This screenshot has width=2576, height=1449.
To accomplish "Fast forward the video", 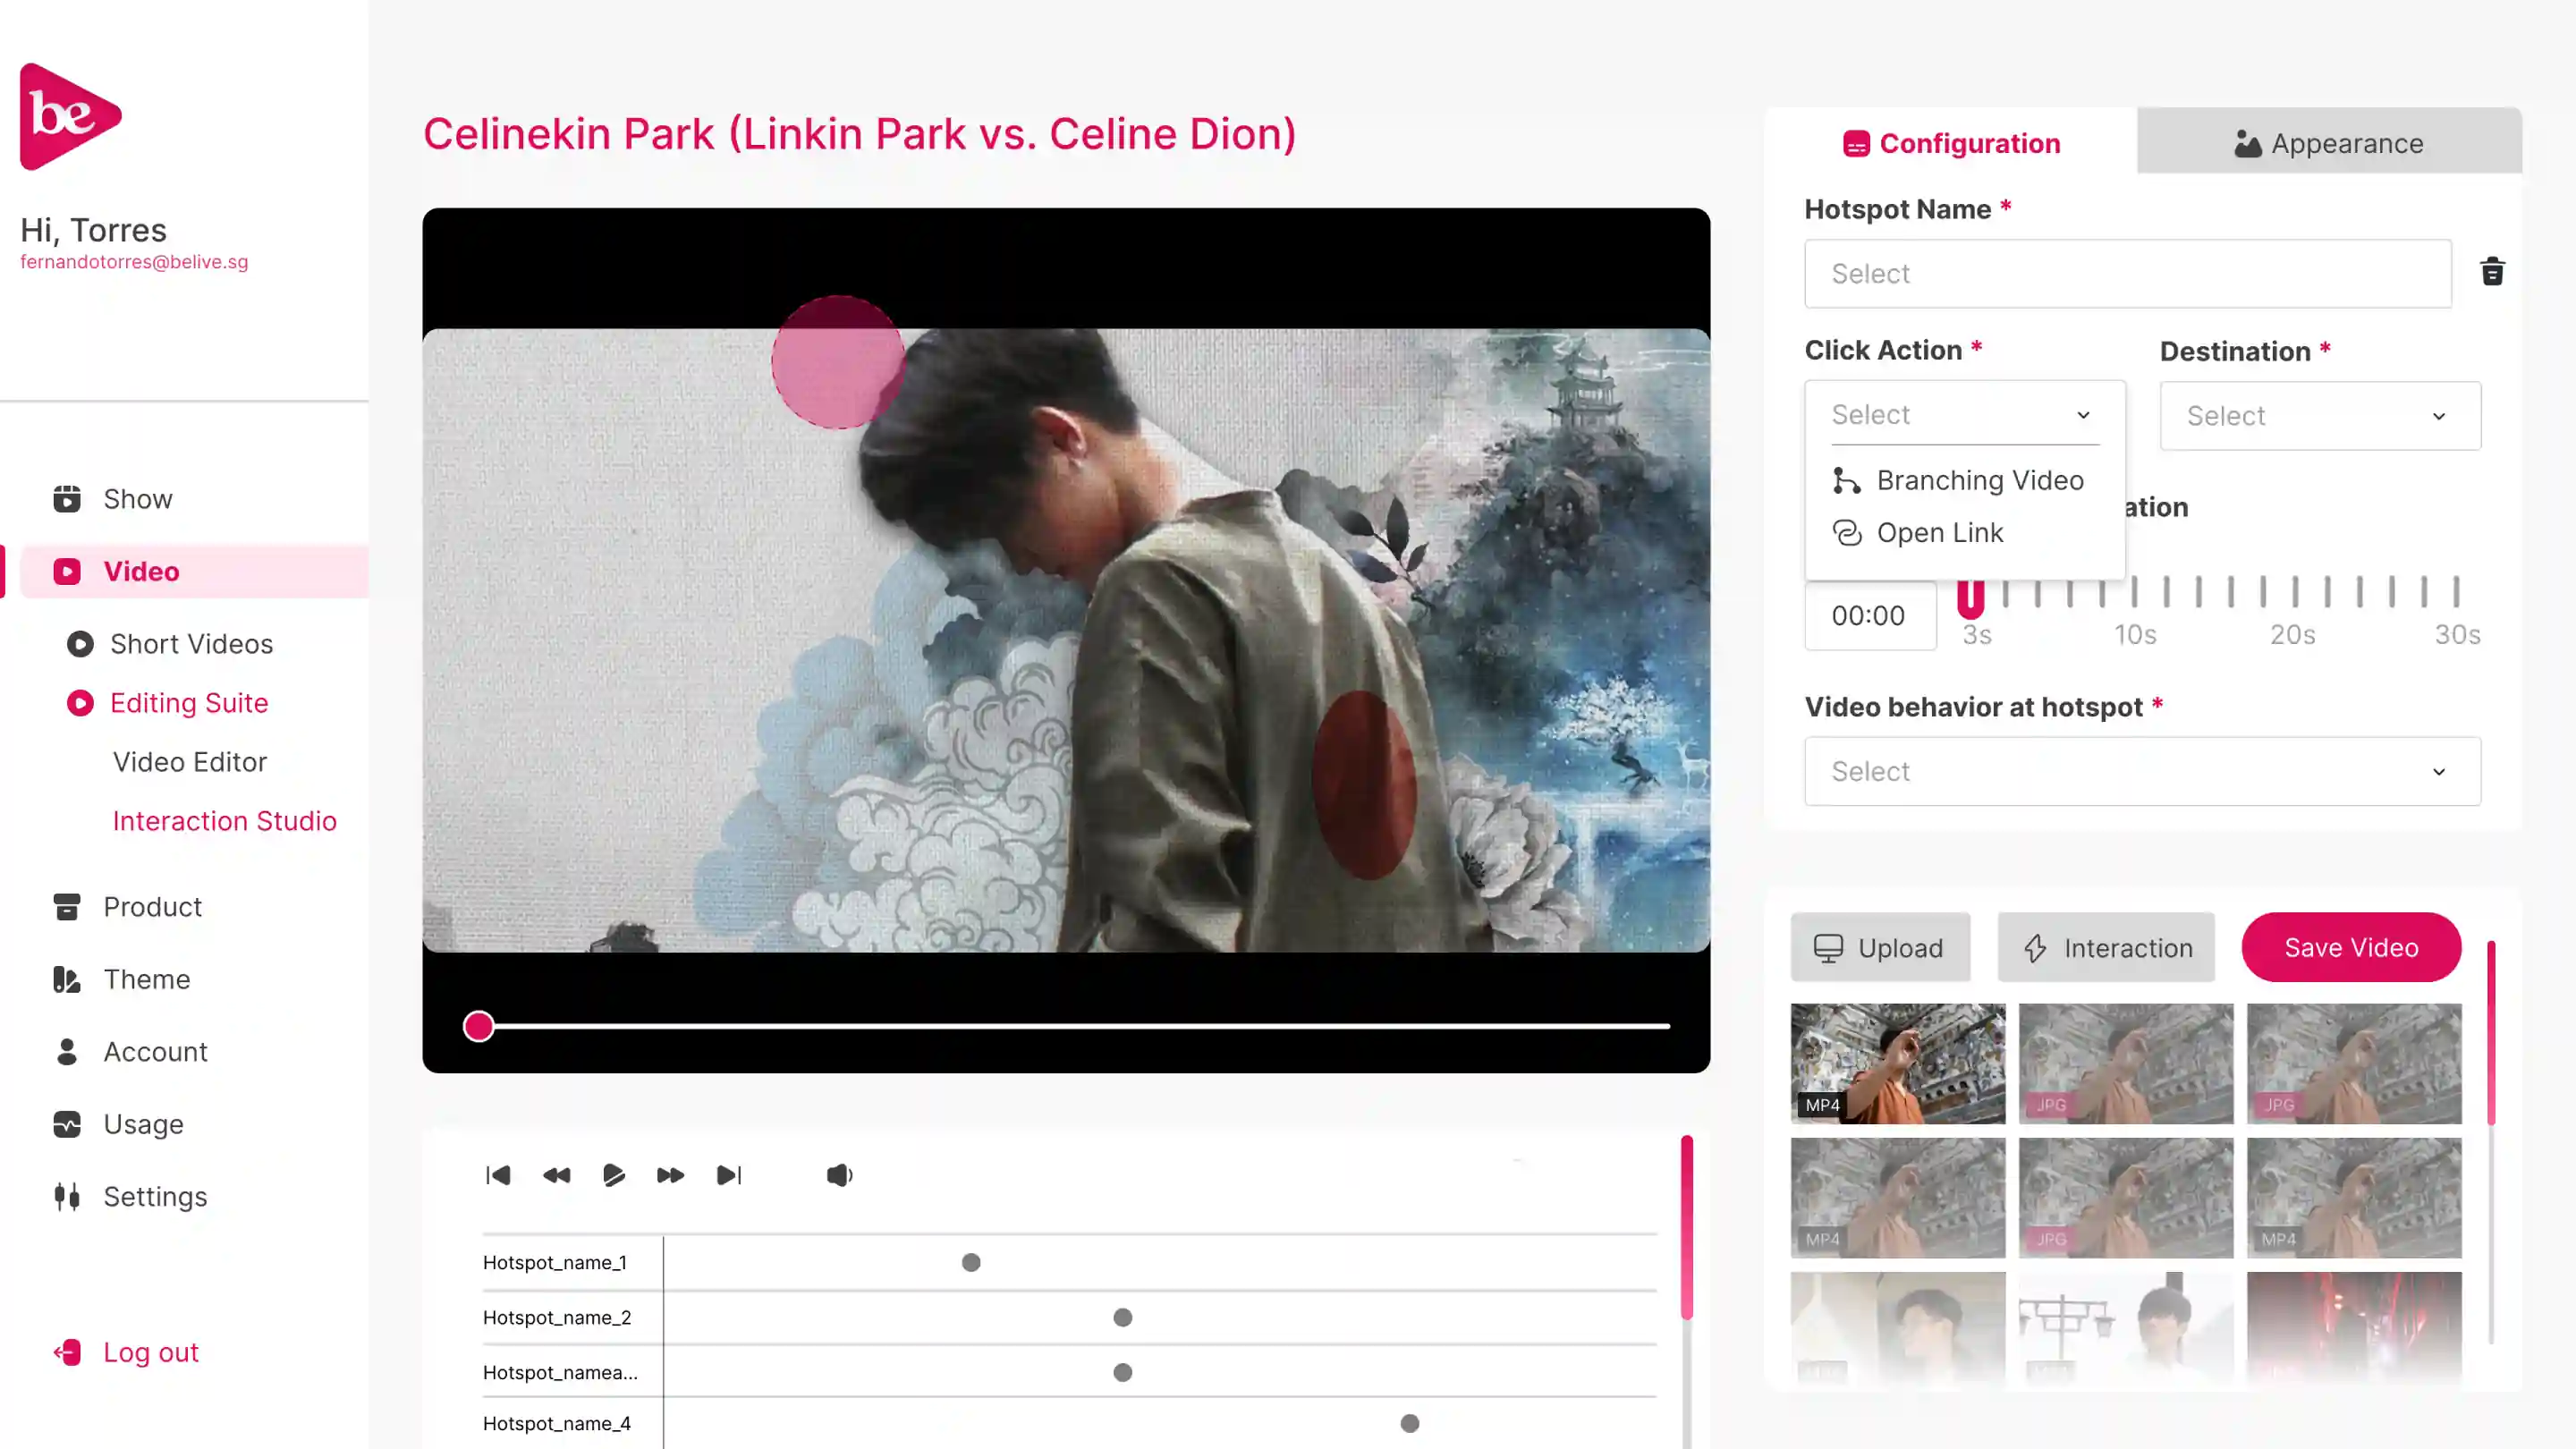I will pos(670,1175).
